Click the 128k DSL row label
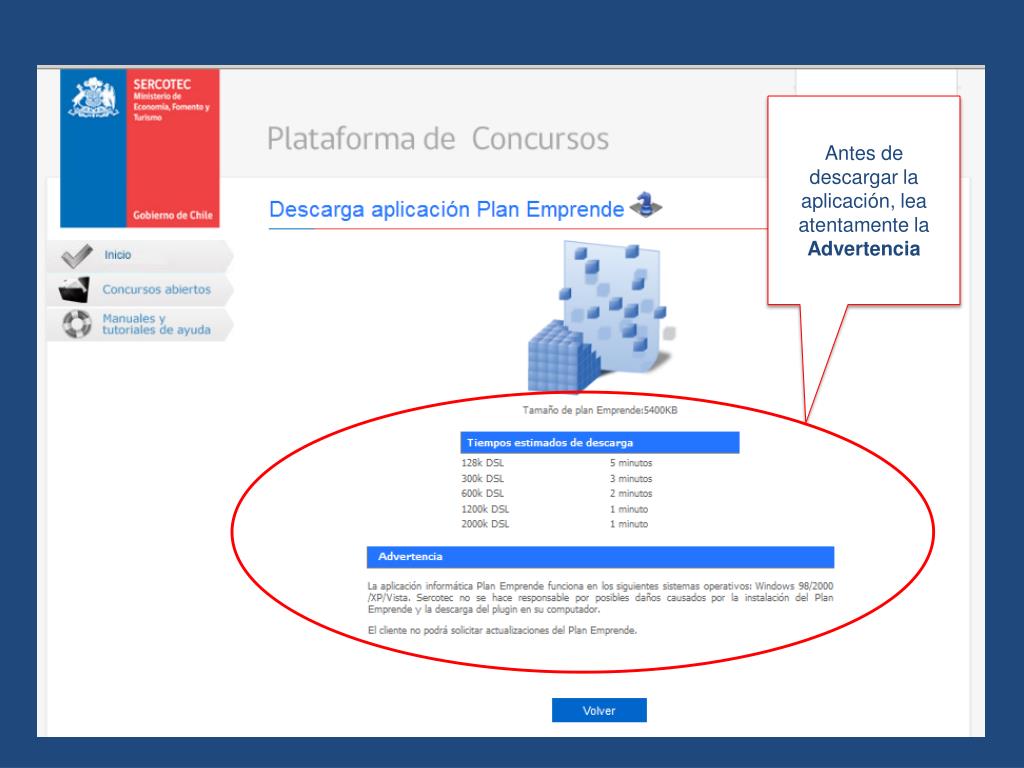This screenshot has height=768, width=1024. tap(483, 463)
